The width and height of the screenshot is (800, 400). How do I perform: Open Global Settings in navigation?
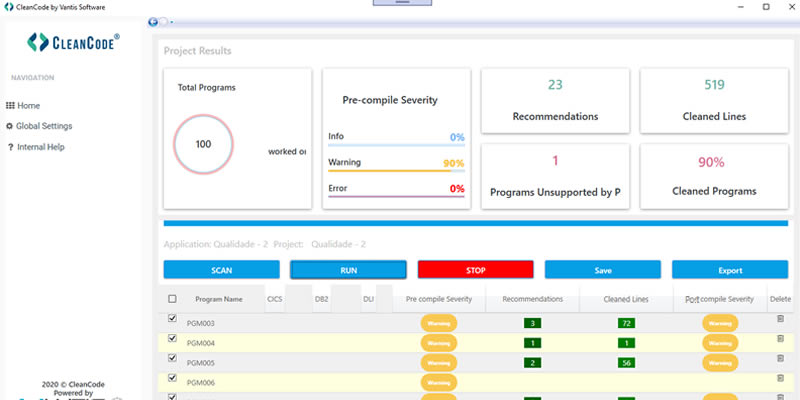[44, 126]
